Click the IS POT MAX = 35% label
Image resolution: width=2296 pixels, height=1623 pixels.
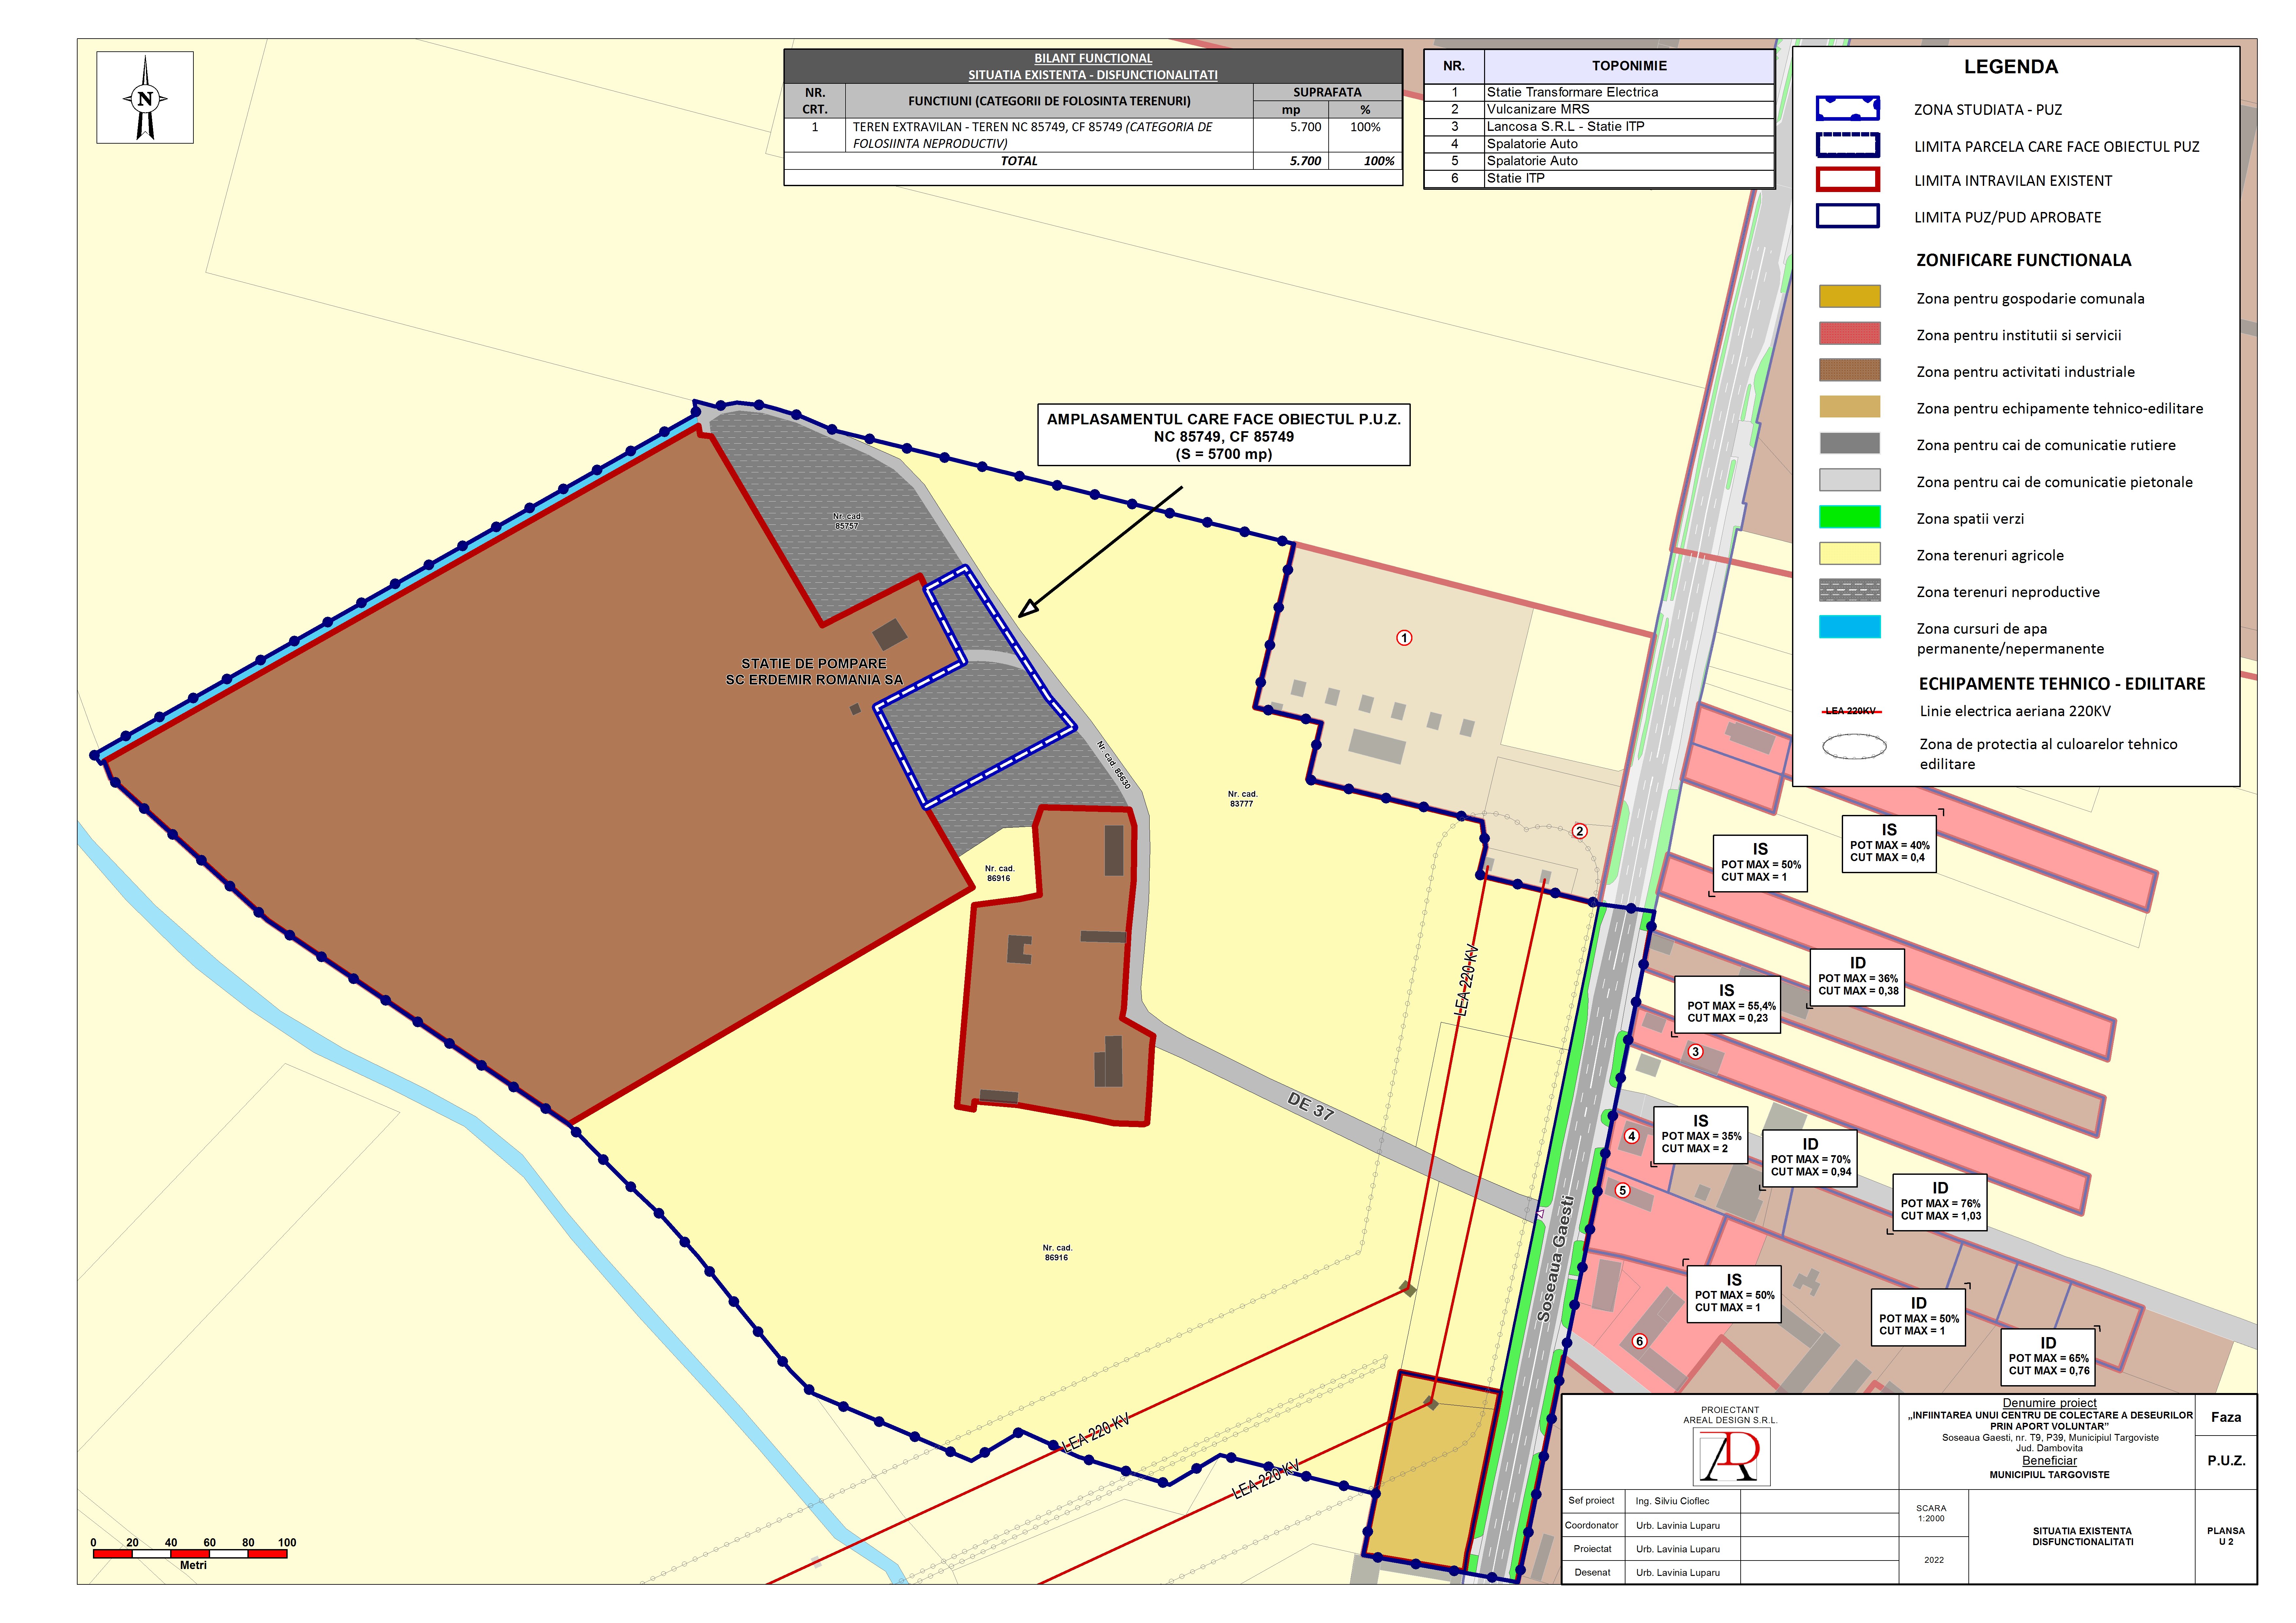pyautogui.click(x=1701, y=1135)
